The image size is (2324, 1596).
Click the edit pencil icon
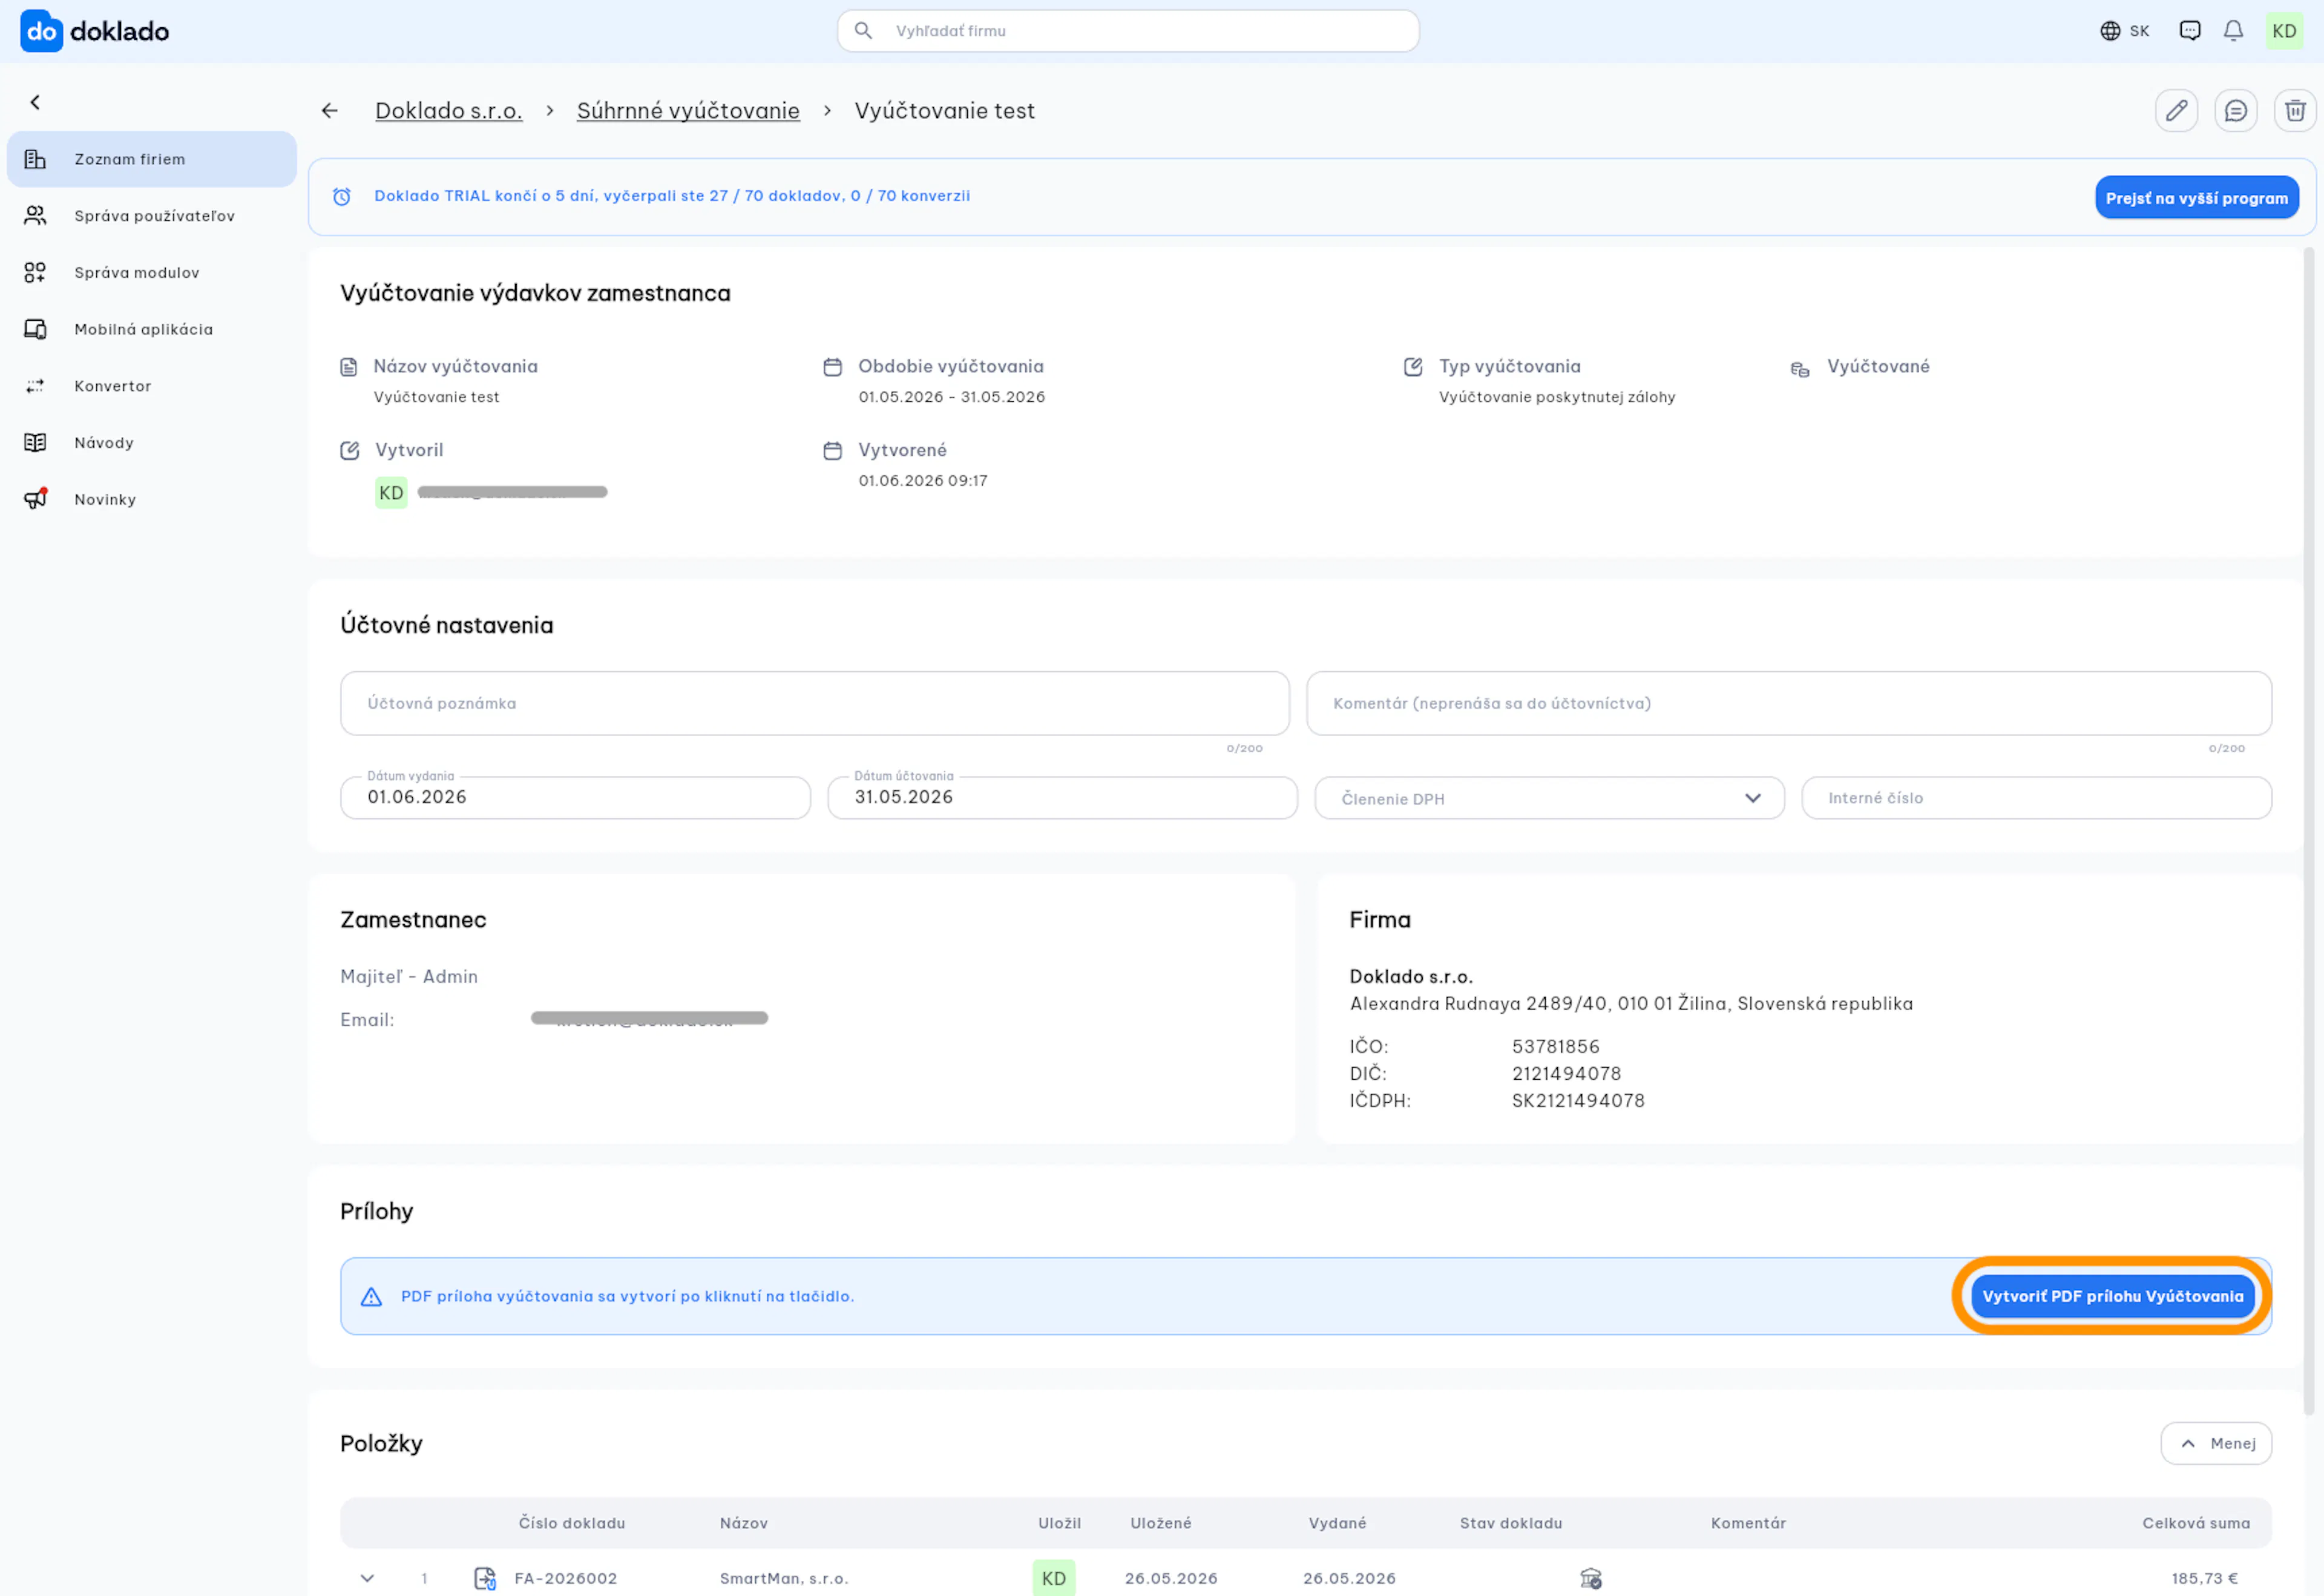coord(2177,111)
